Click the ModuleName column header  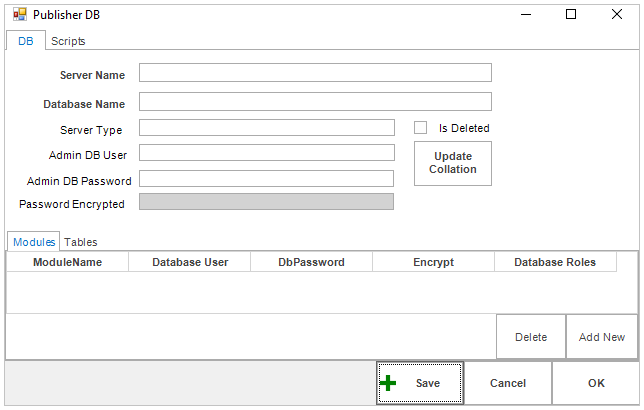click(x=67, y=262)
